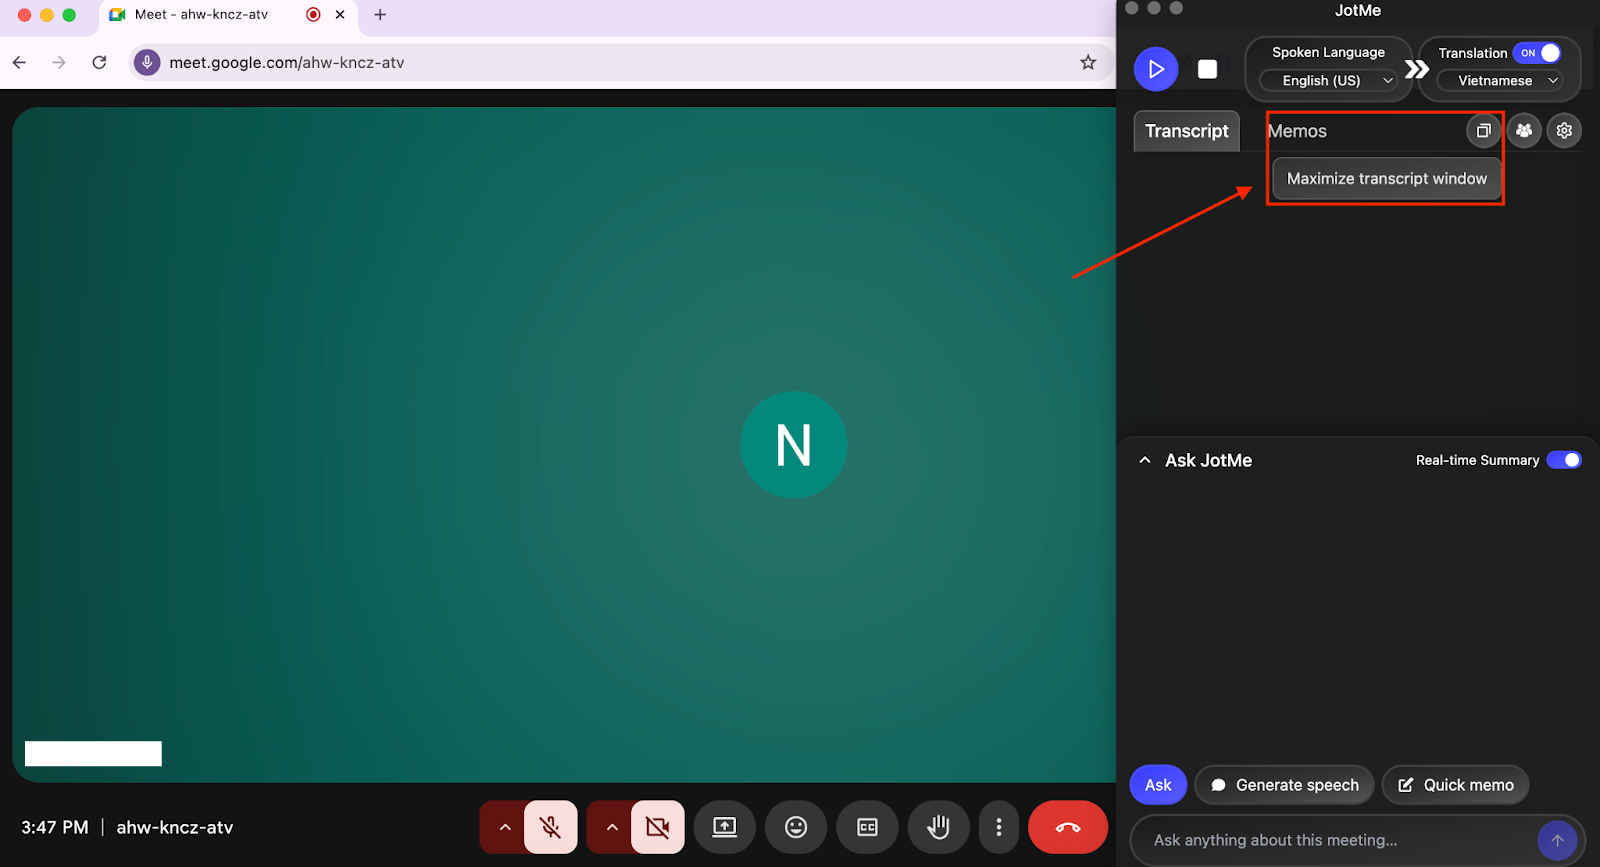The image size is (1600, 867).
Task: Turn off the Translation ON toggle
Action: coord(1537,53)
